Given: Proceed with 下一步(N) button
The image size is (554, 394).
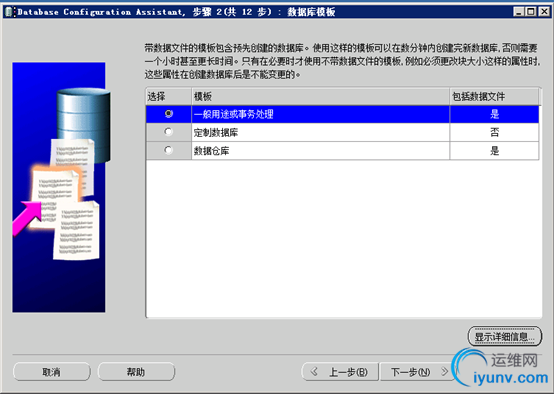Looking at the screenshot, I should 417,372.
